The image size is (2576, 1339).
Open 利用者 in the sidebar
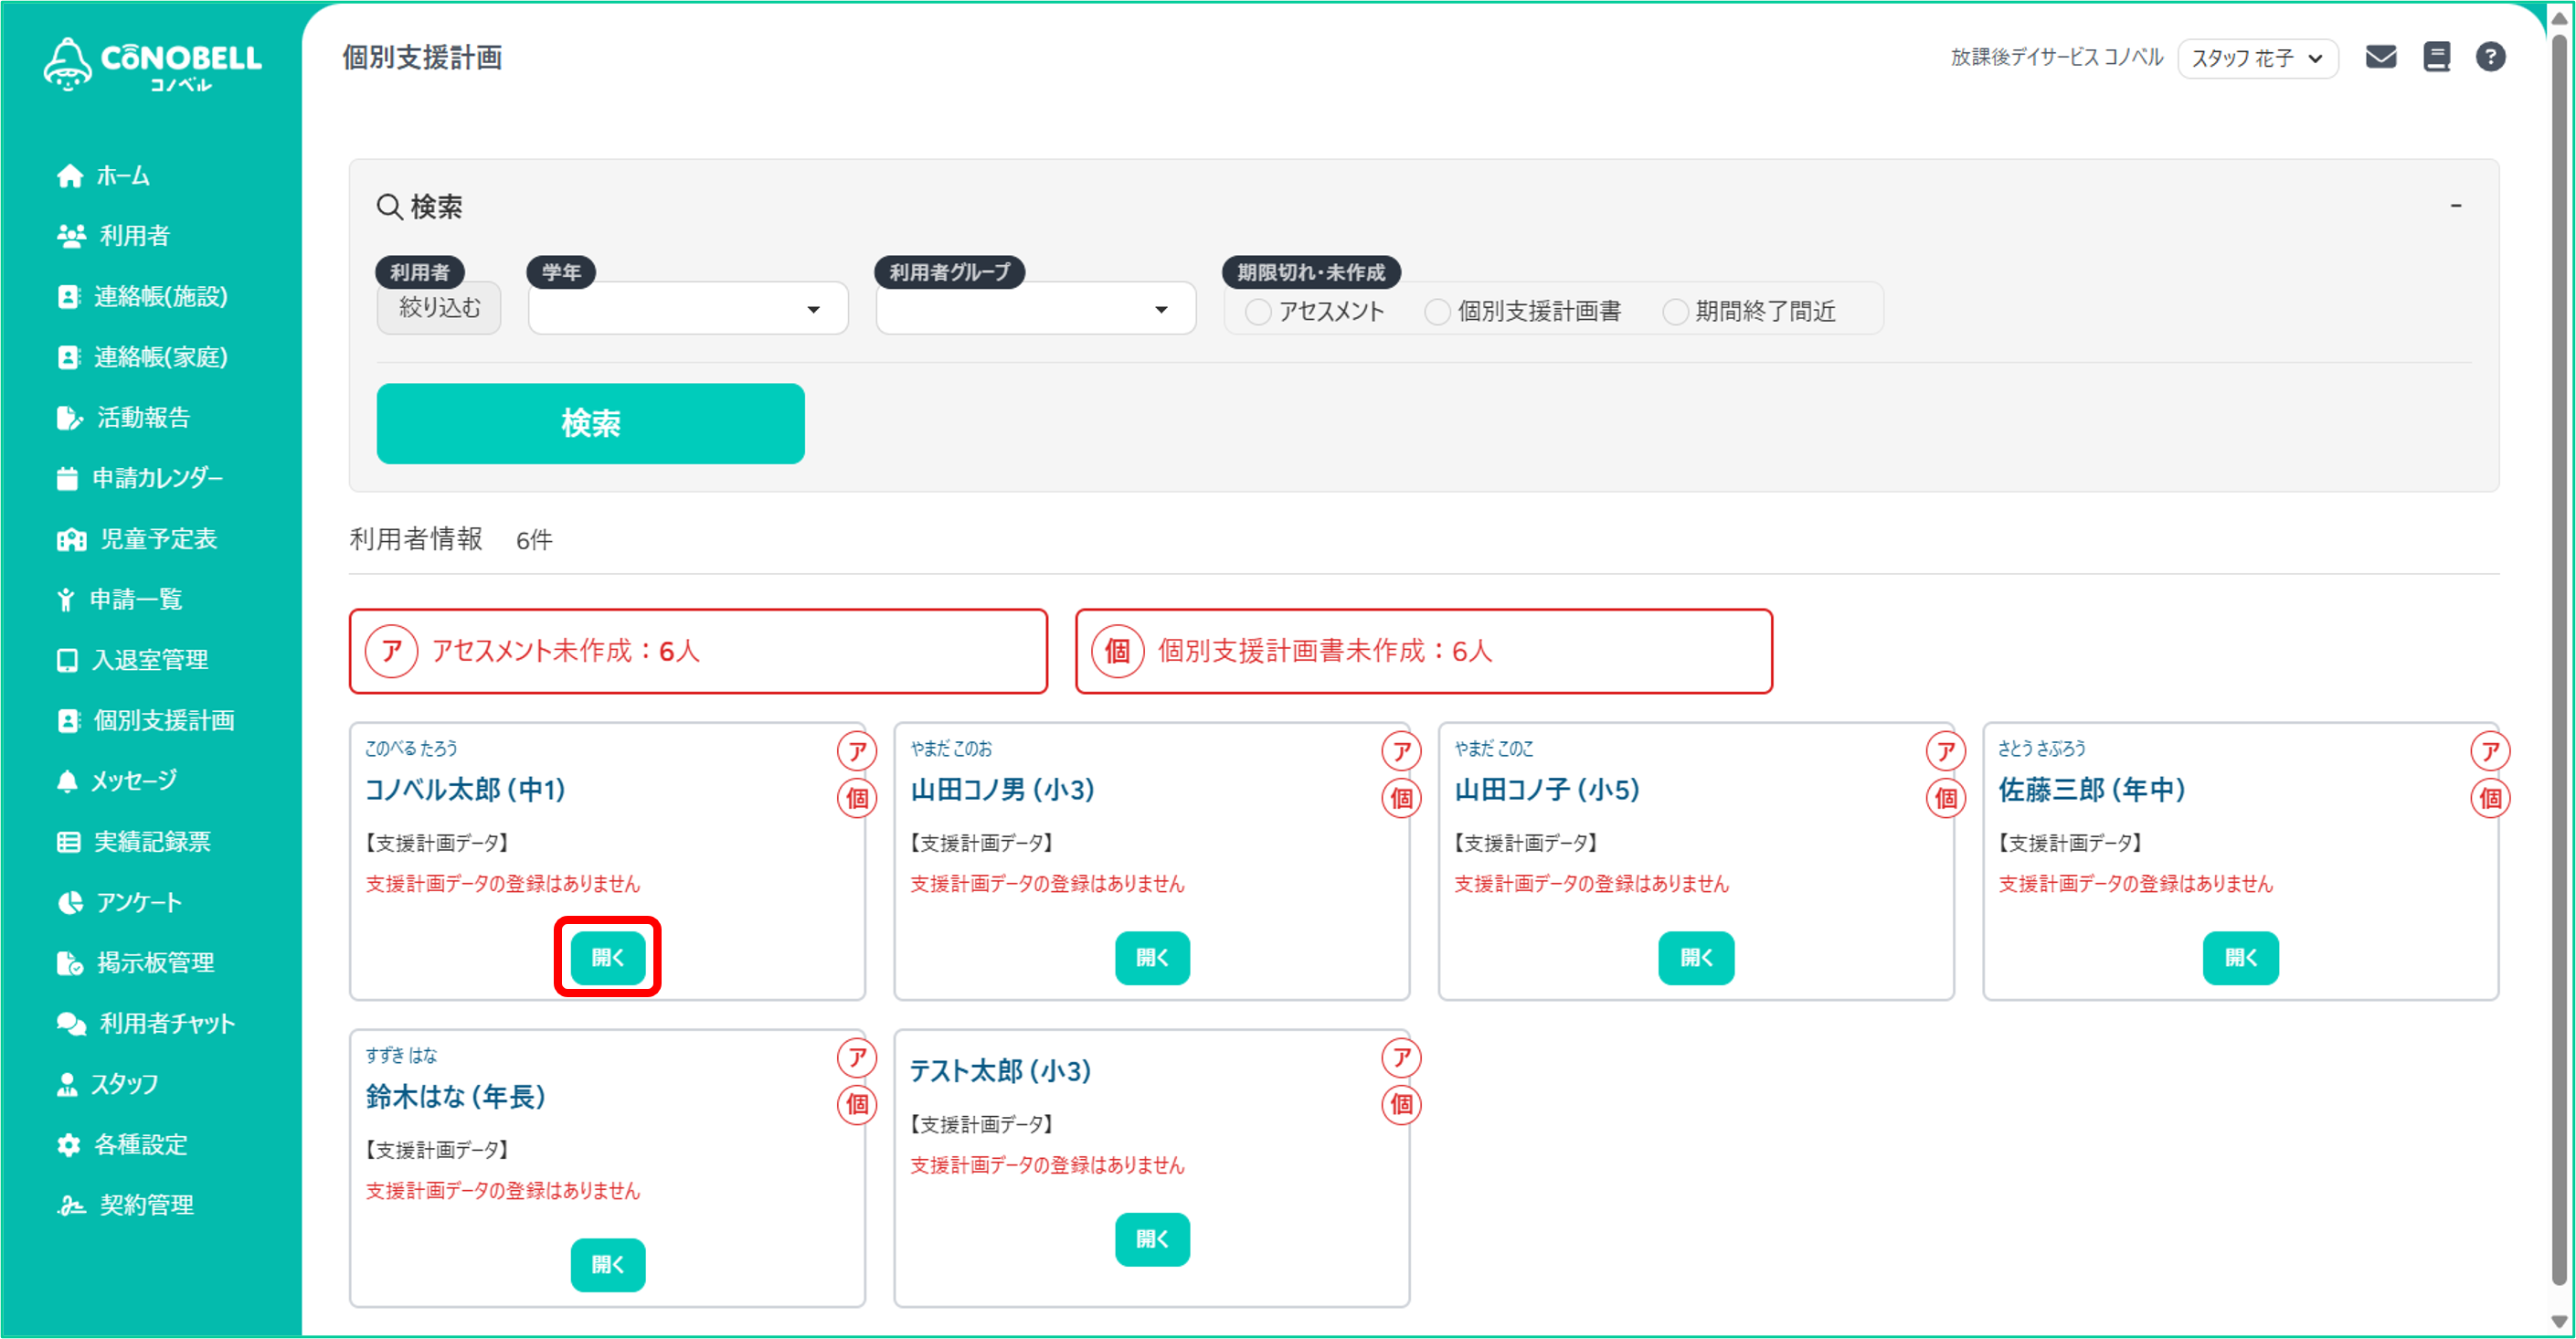tap(113, 236)
